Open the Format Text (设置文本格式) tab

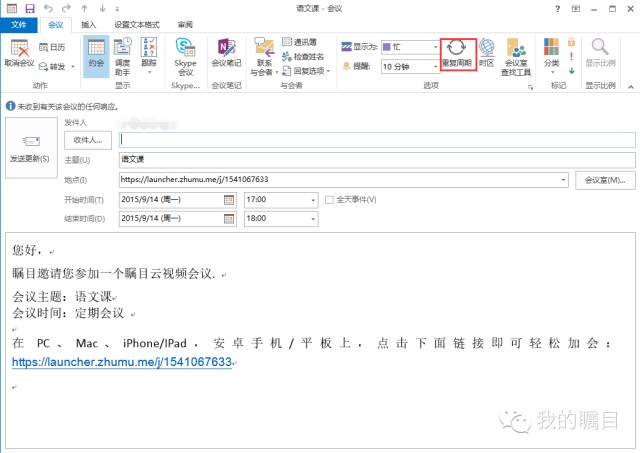click(137, 25)
